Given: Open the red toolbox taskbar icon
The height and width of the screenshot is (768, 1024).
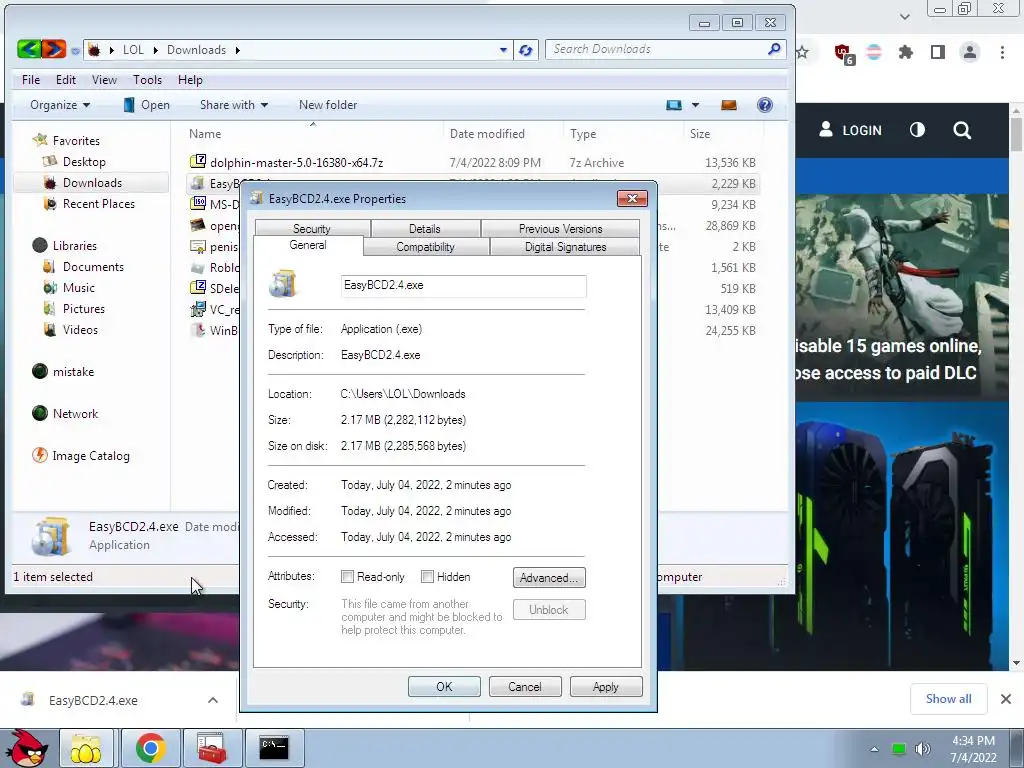Looking at the screenshot, I should click(212, 748).
